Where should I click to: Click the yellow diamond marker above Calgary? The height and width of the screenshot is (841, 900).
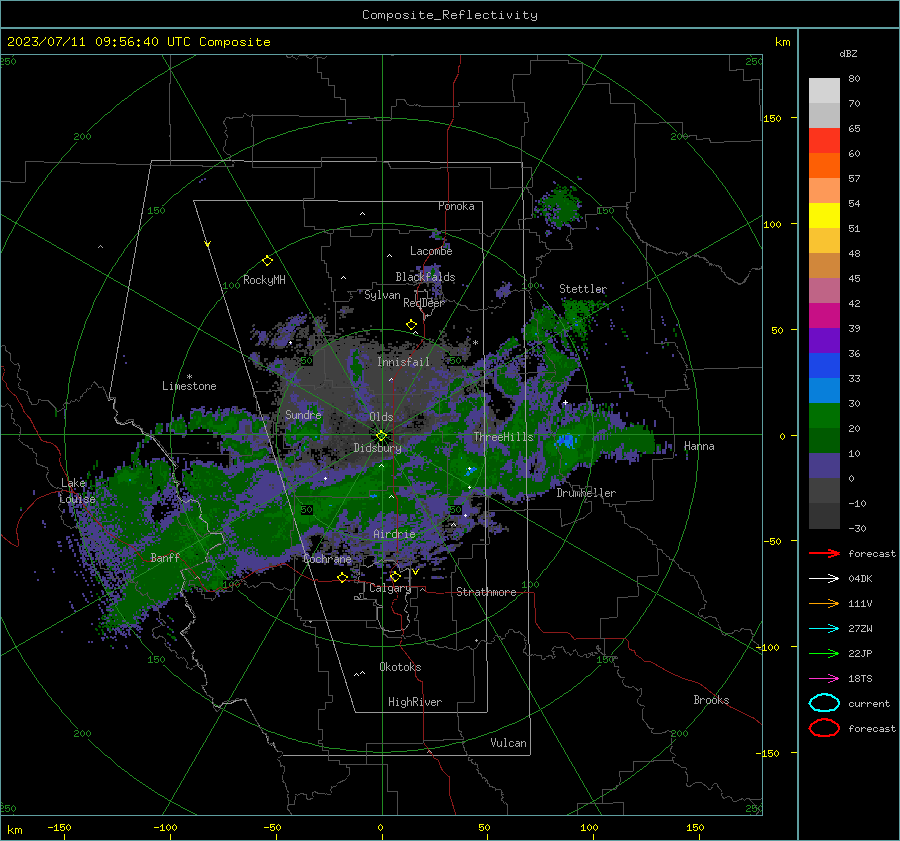coord(395,576)
